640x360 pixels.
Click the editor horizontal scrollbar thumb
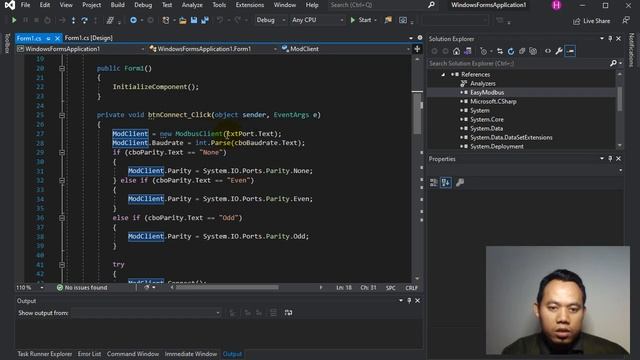coord(227,287)
